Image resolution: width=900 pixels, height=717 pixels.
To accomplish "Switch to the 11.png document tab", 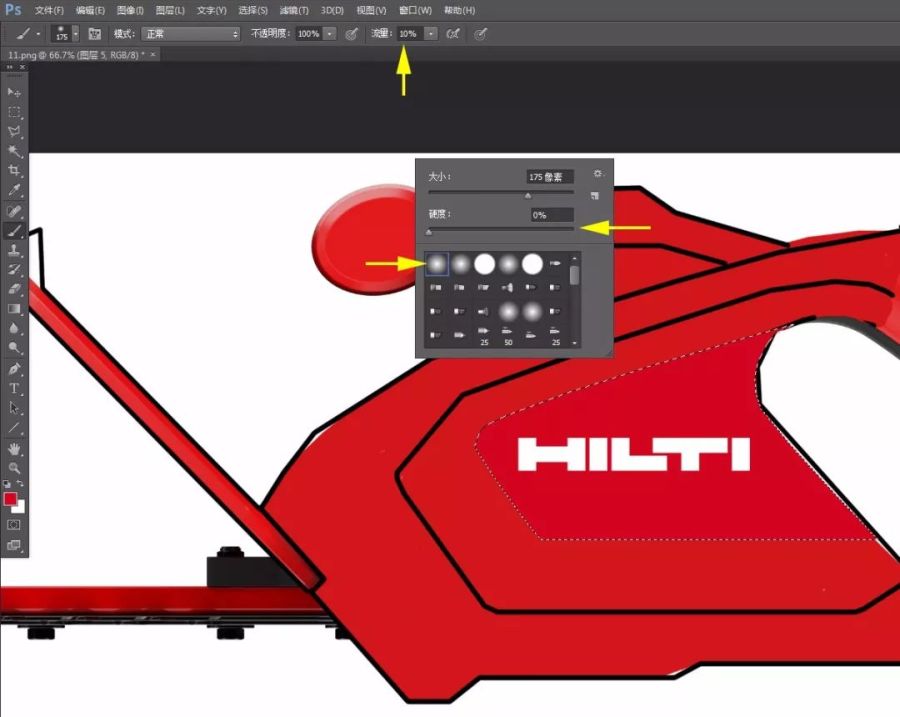I will click(75, 54).
